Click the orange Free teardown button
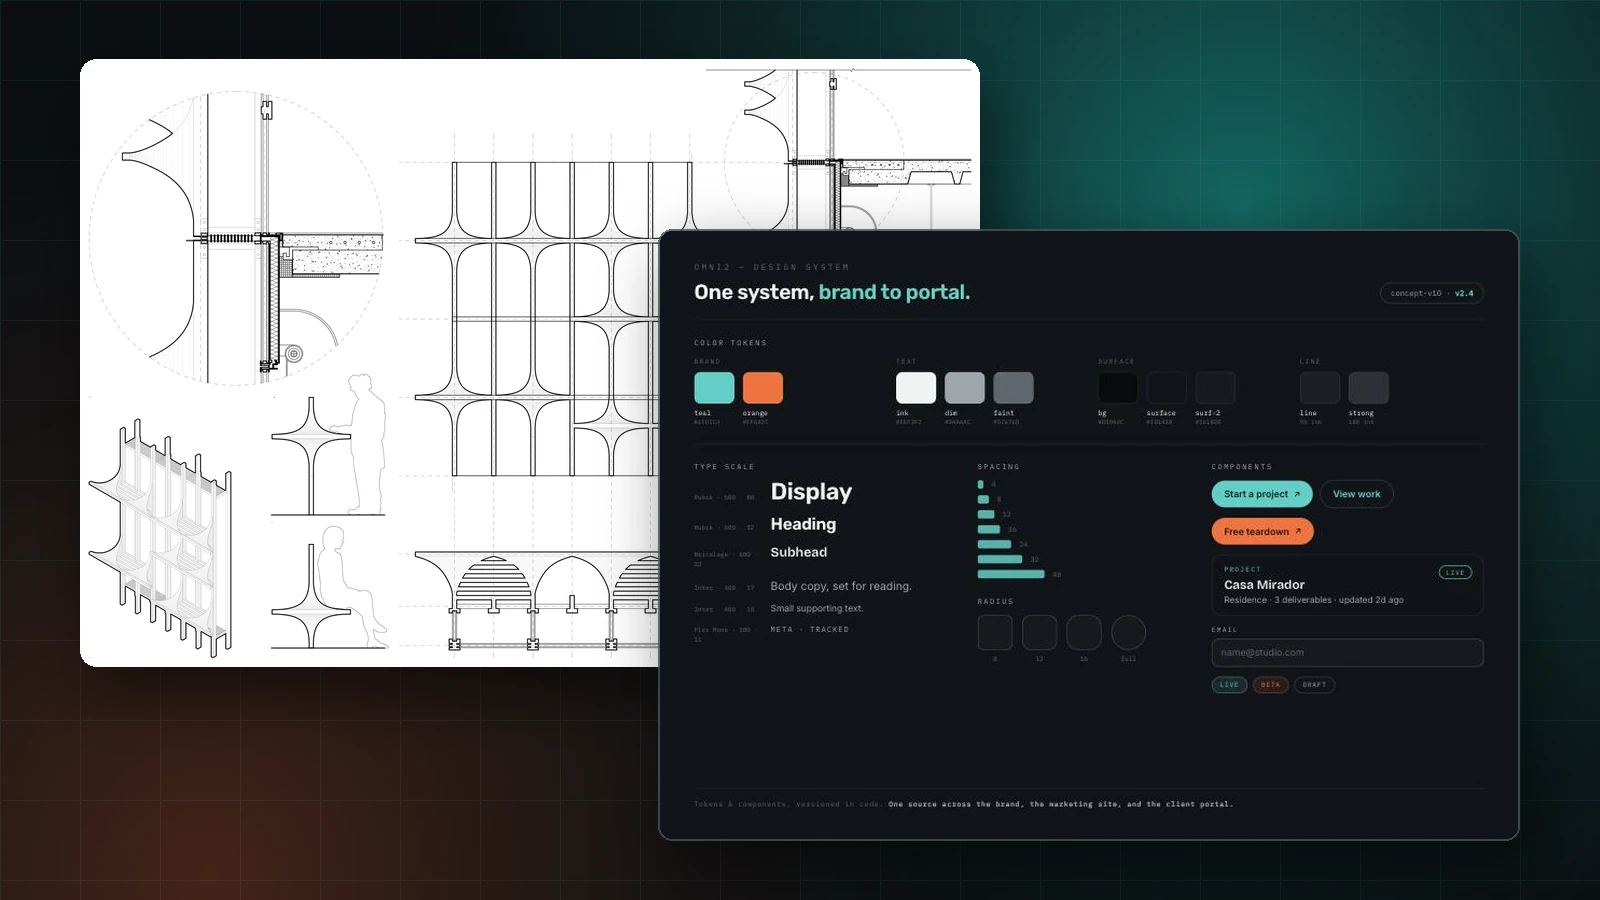The image size is (1600, 900). (1262, 531)
